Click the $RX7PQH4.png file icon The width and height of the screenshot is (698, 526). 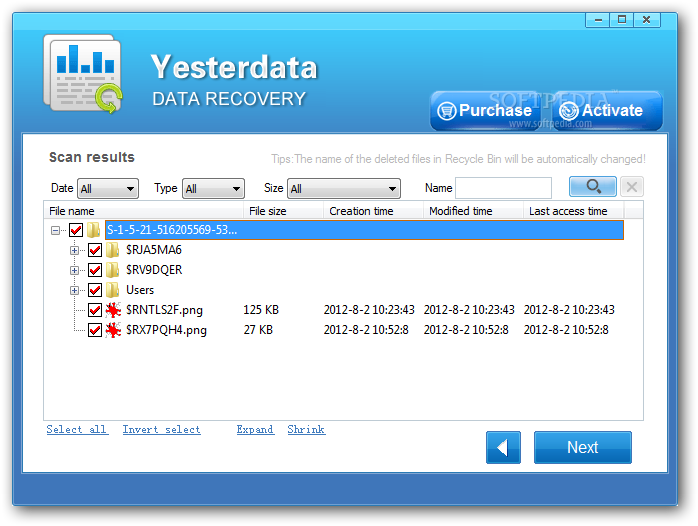tap(113, 330)
